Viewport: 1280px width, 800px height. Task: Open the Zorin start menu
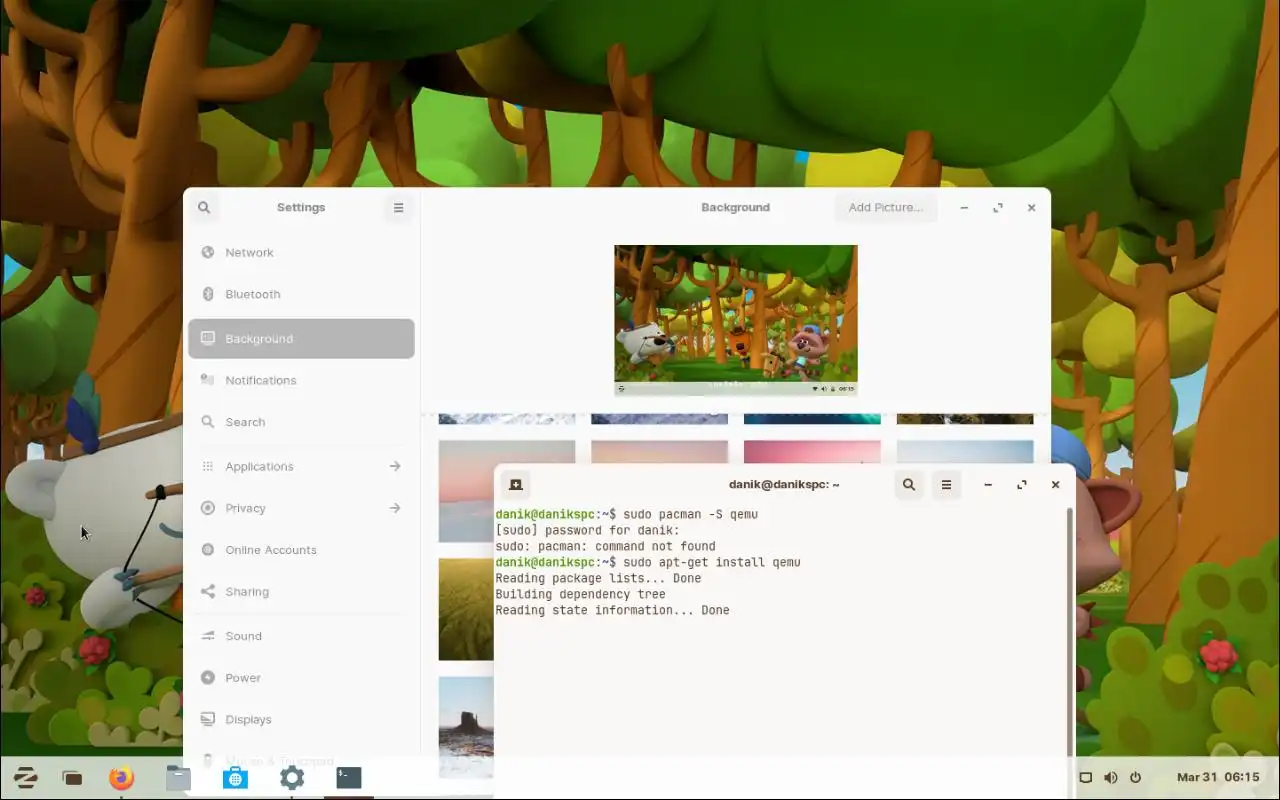[25, 778]
